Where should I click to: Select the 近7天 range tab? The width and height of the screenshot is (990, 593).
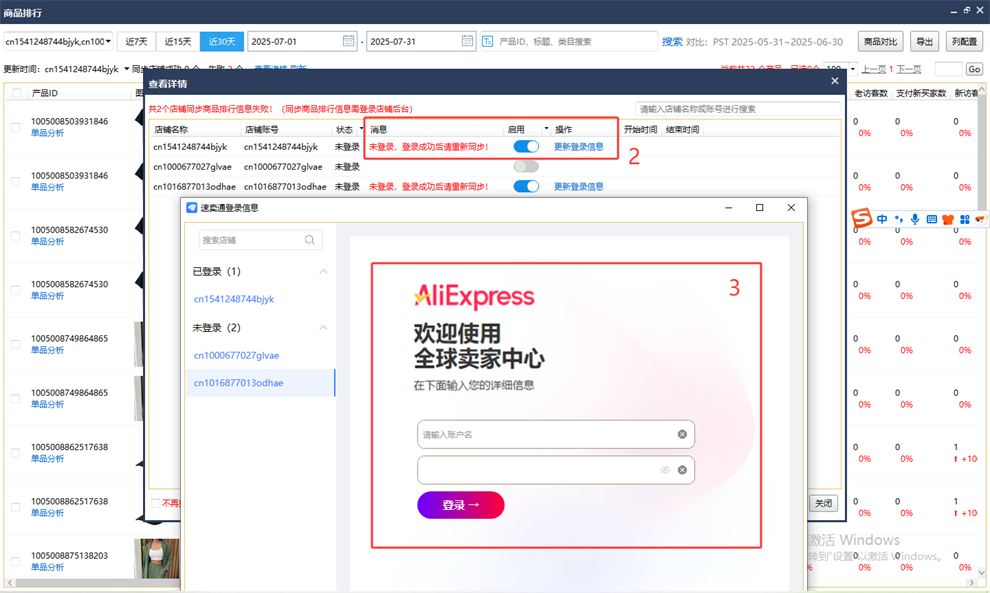(x=136, y=42)
